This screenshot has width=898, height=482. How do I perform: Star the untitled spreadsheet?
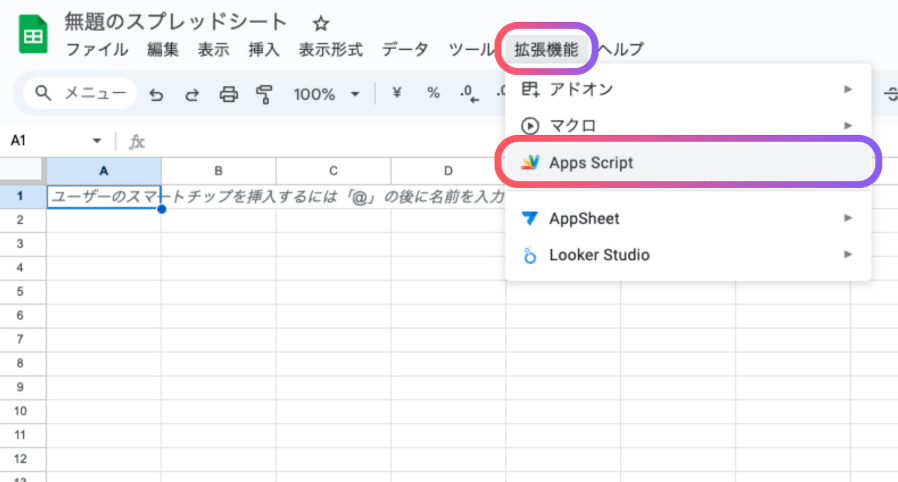(x=321, y=23)
